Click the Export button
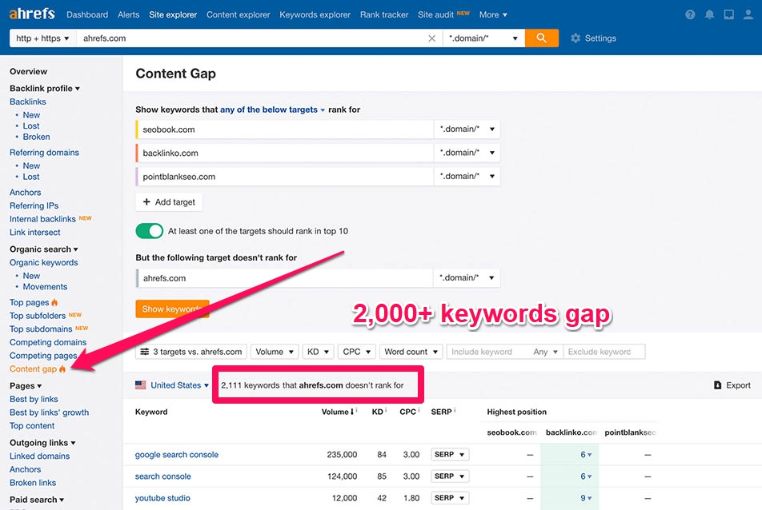762x510 pixels. pyautogui.click(x=732, y=385)
